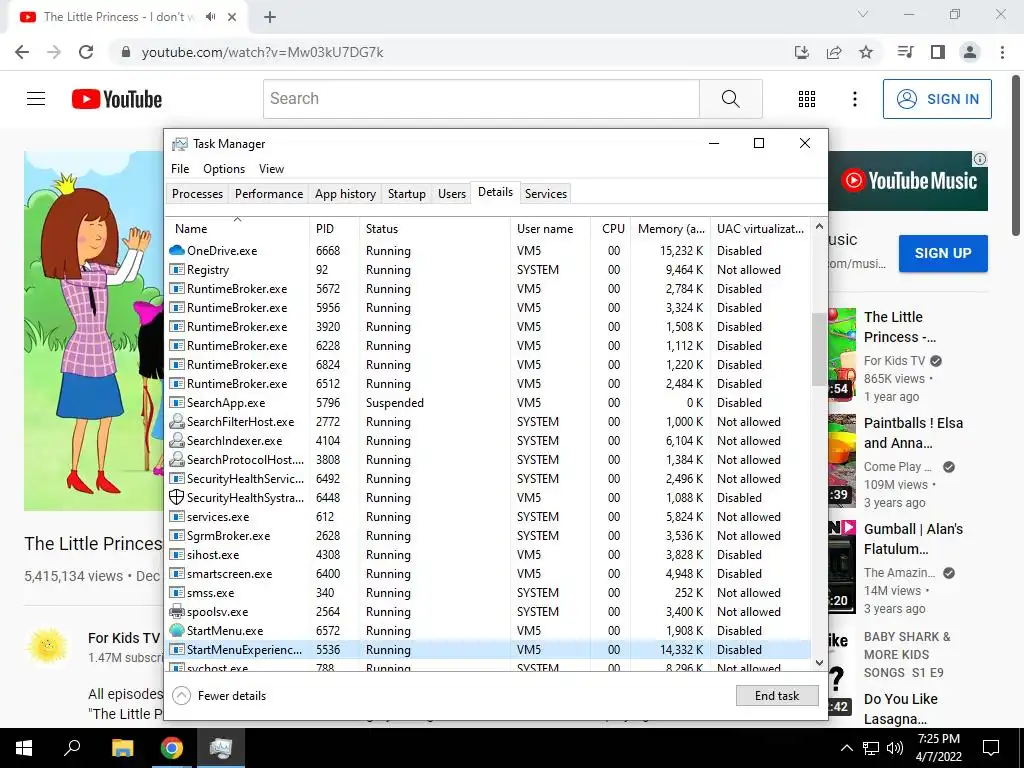Reload the YouTube page

point(86,52)
